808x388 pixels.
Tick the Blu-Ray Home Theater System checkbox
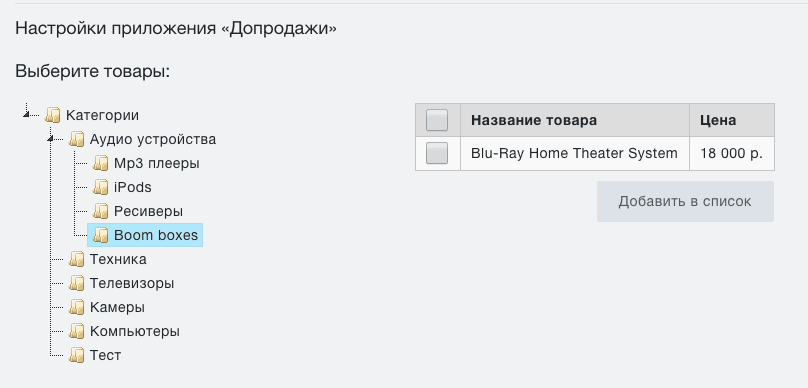pos(437,154)
